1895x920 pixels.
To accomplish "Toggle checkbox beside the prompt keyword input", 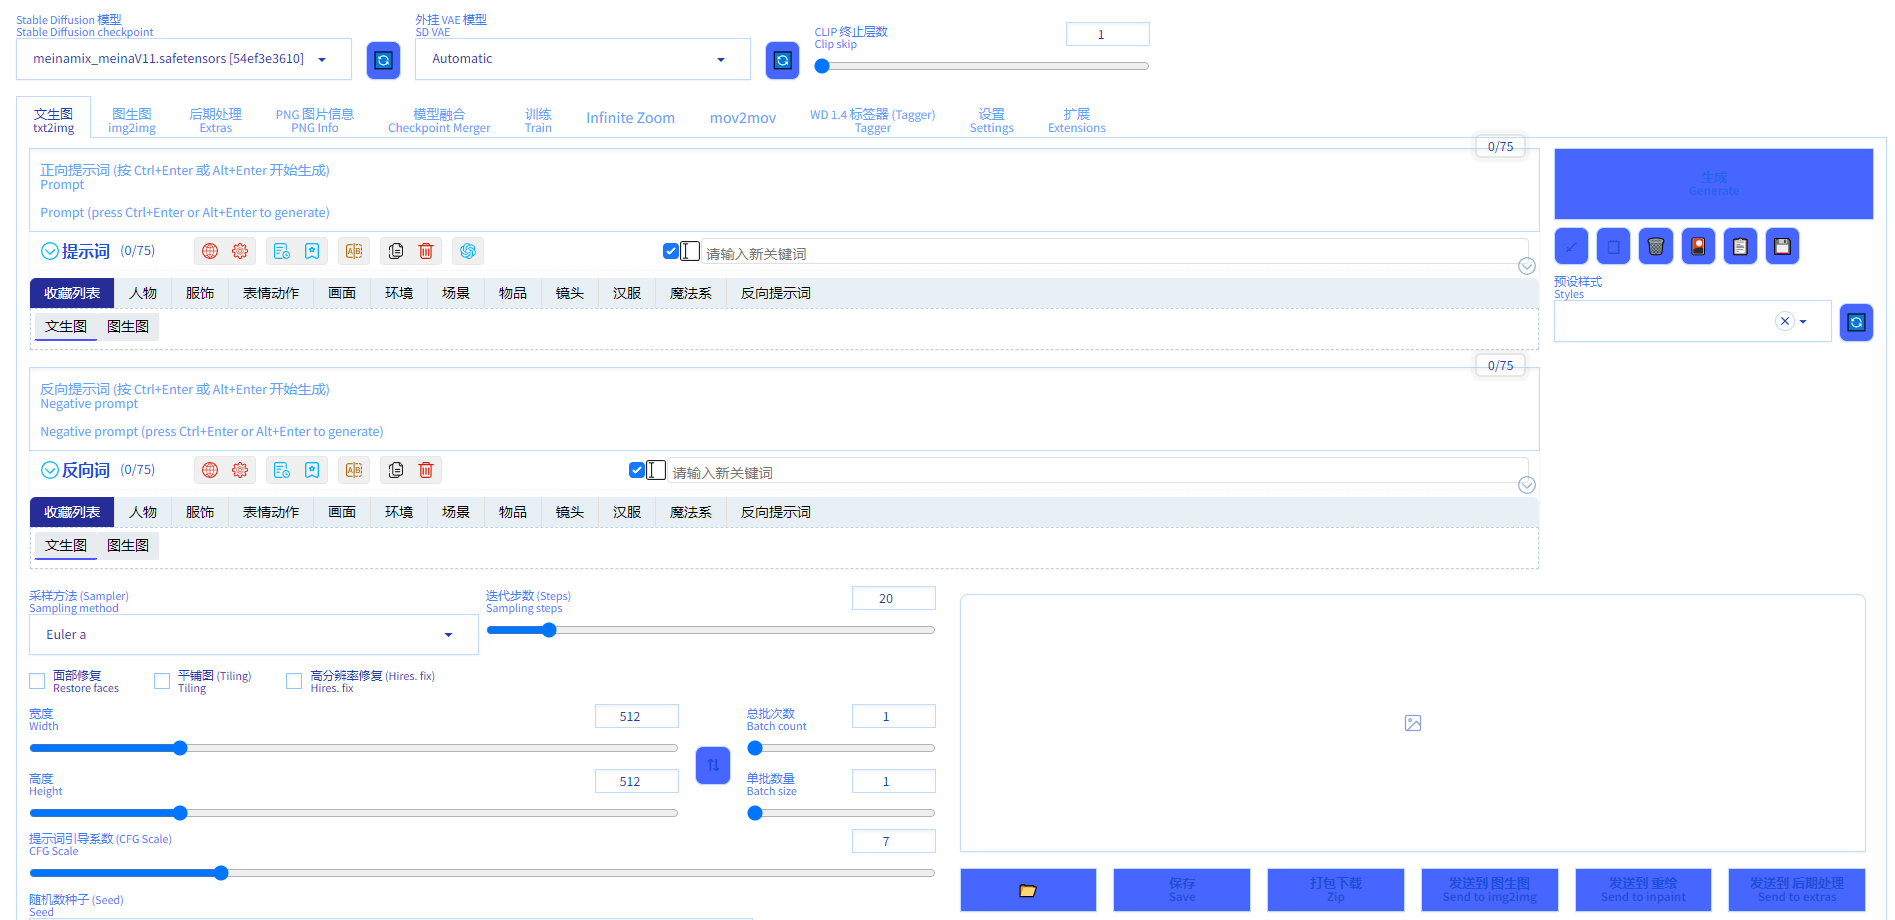I will click(671, 251).
